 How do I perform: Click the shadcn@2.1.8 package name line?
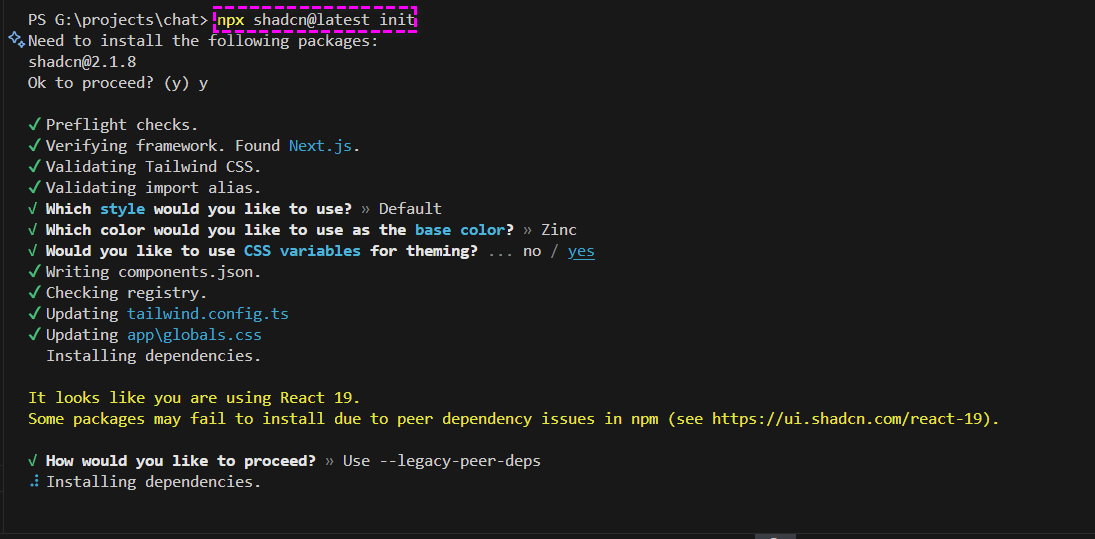(x=82, y=62)
